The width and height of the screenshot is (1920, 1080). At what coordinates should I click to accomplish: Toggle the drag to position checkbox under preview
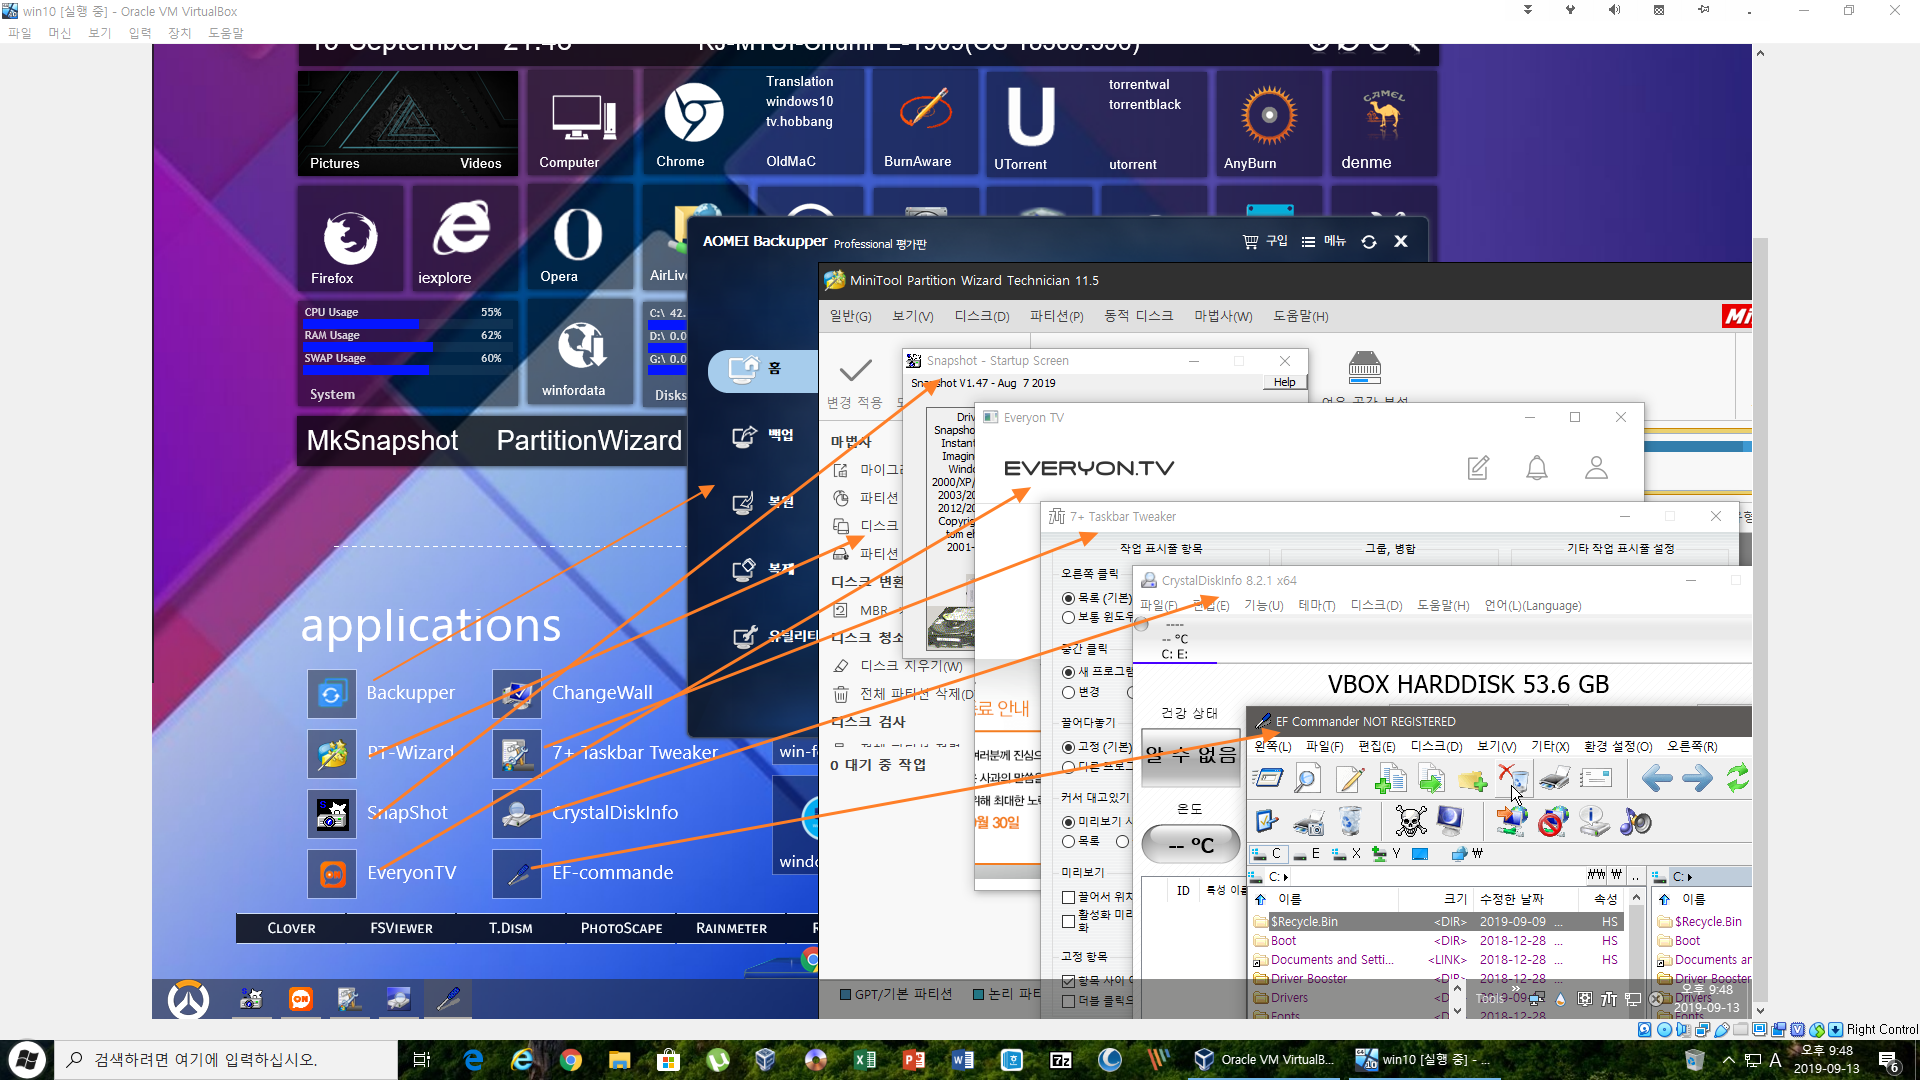pyautogui.click(x=1068, y=897)
